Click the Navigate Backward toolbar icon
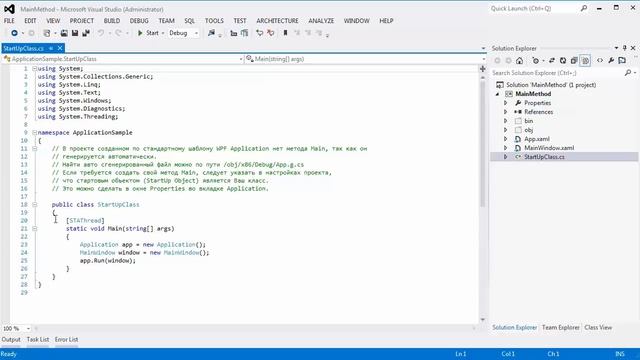This screenshot has width=640, height=360. tap(14, 33)
